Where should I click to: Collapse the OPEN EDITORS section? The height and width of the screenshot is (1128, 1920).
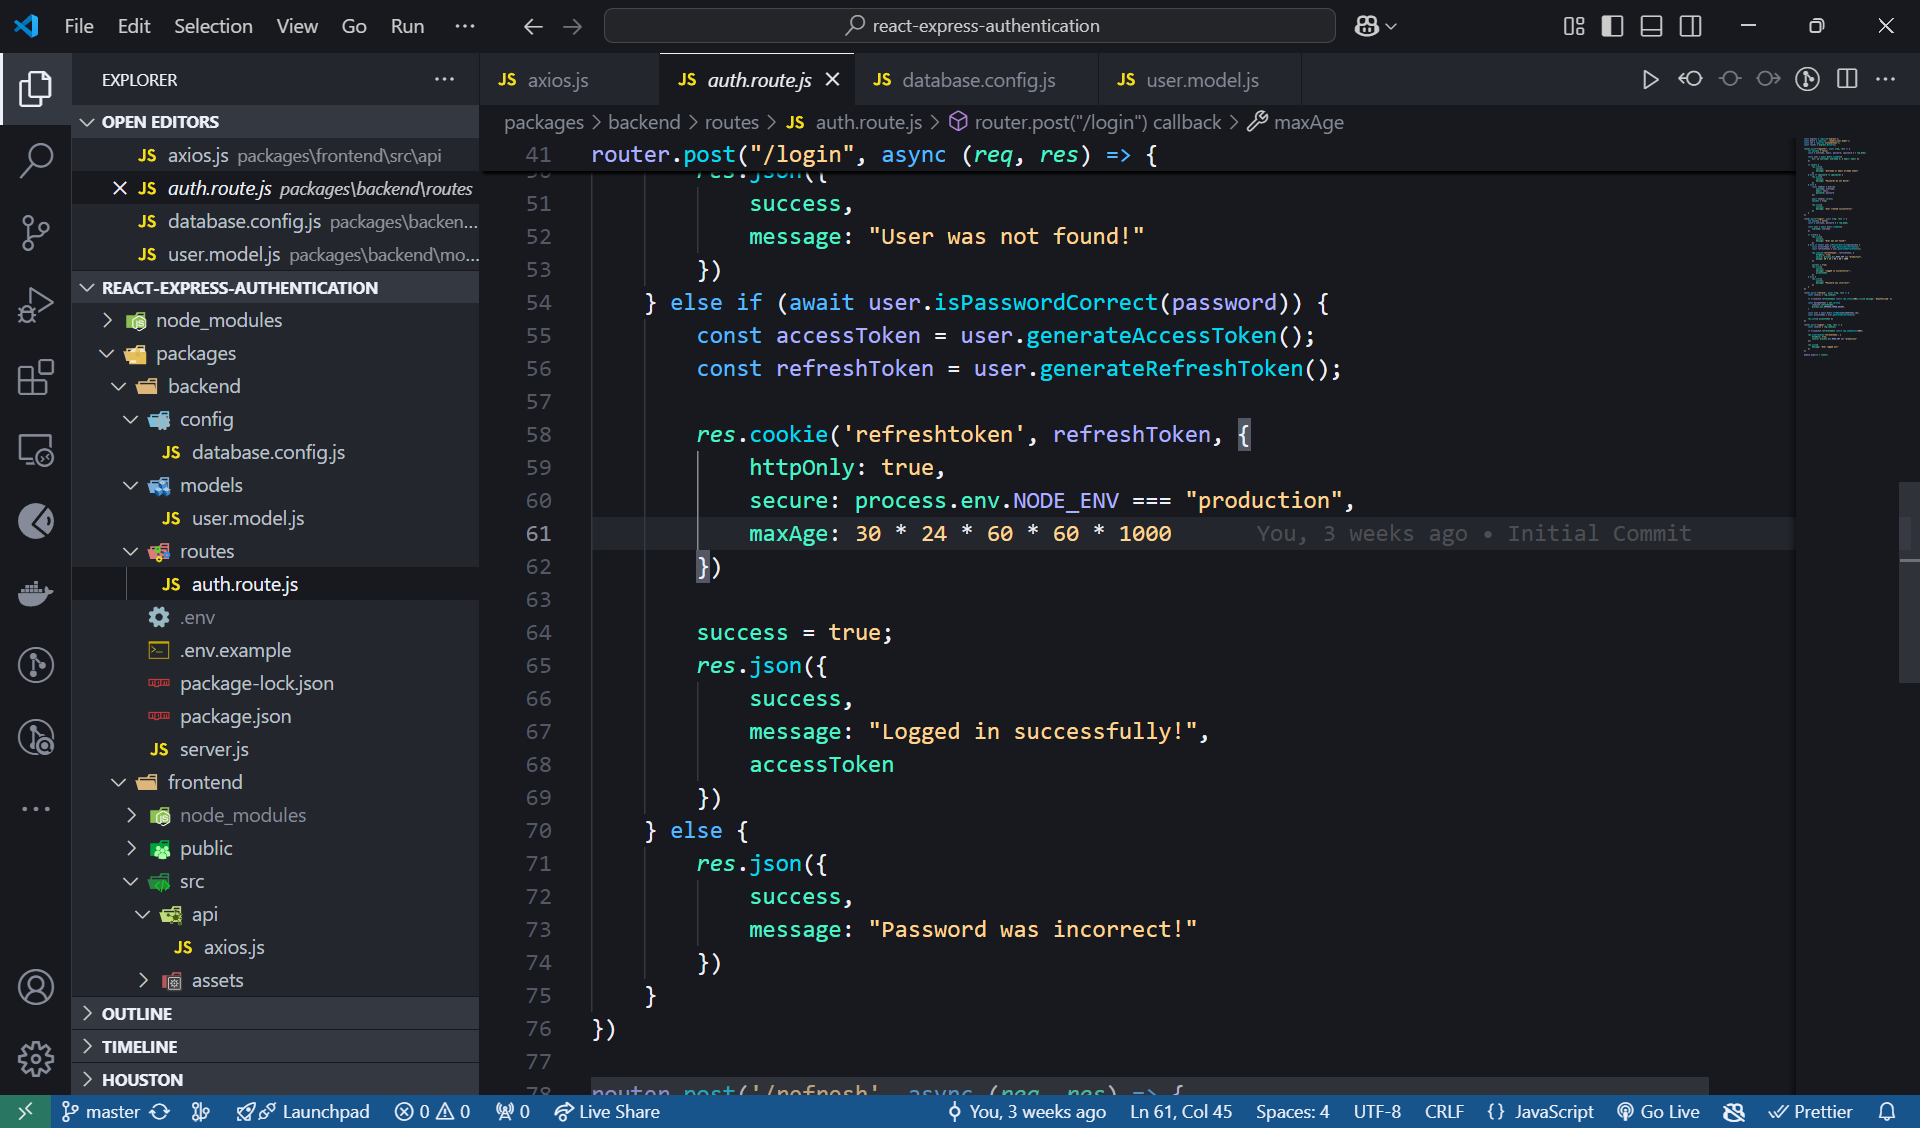275,122
